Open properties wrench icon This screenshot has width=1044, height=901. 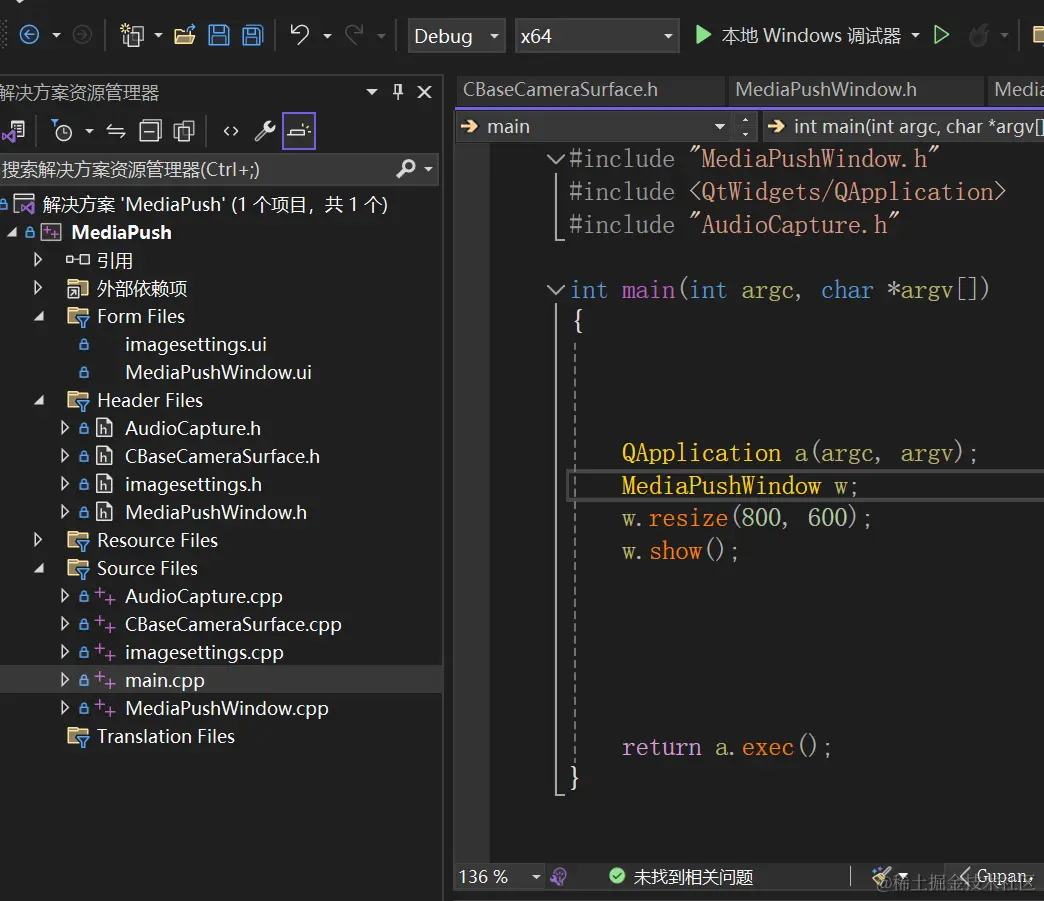(x=265, y=131)
